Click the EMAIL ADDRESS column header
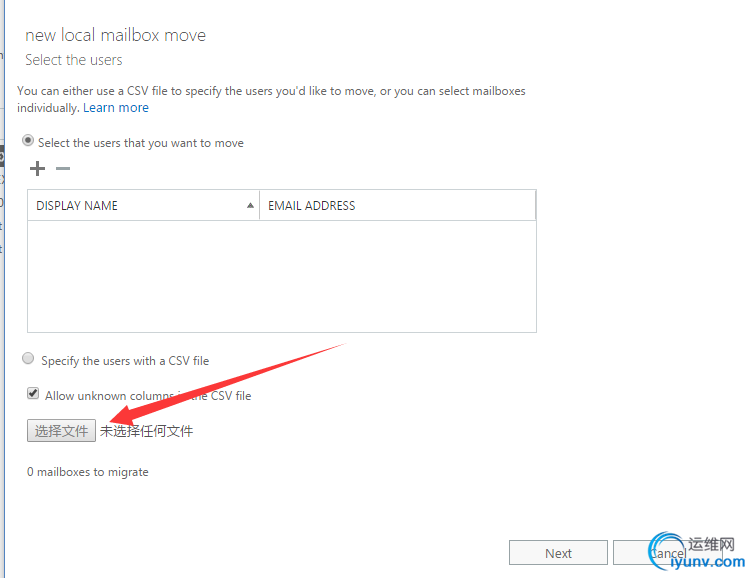 coord(398,205)
